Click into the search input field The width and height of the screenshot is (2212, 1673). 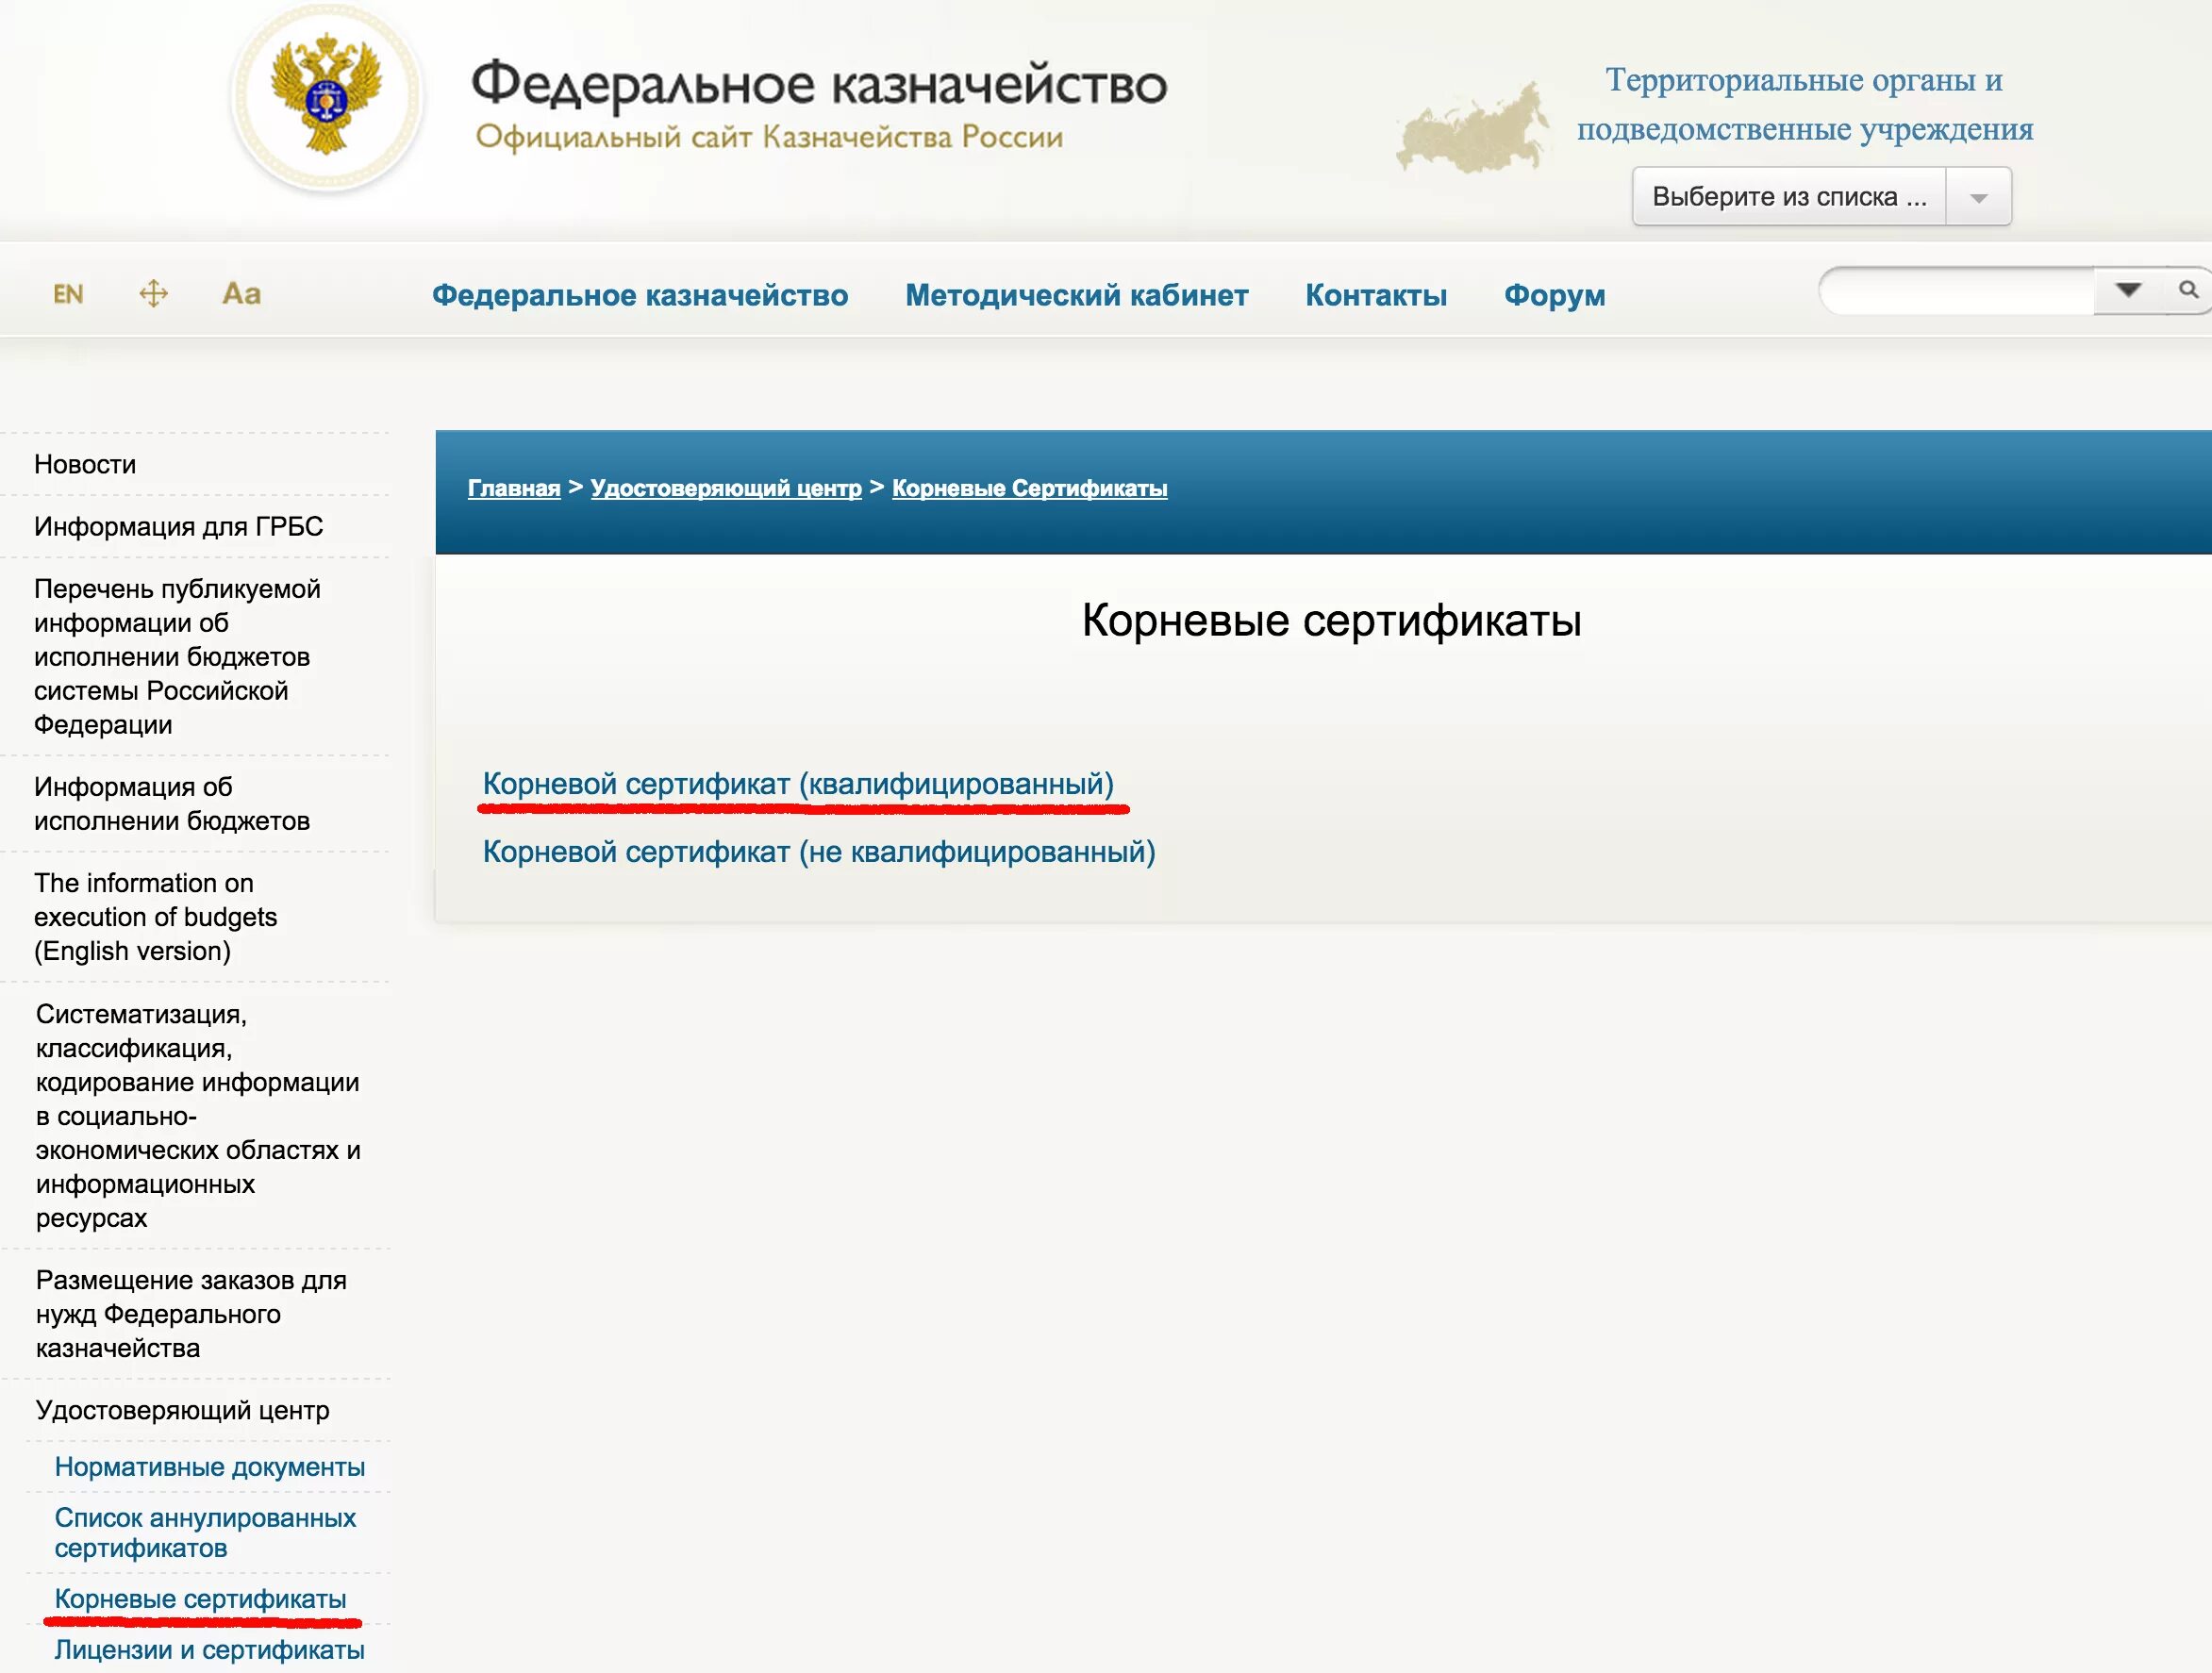[x=1958, y=291]
